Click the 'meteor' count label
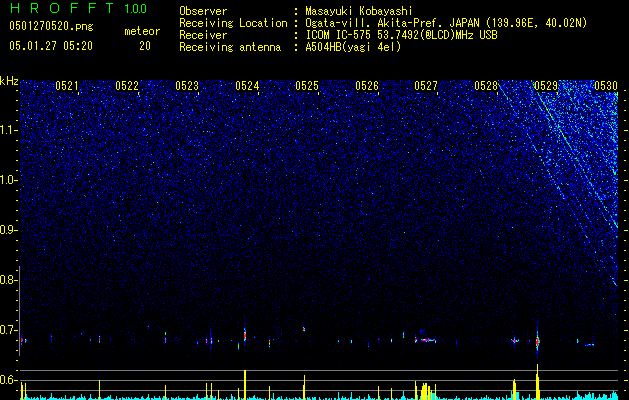This screenshot has height=400, width=629. pos(142,31)
